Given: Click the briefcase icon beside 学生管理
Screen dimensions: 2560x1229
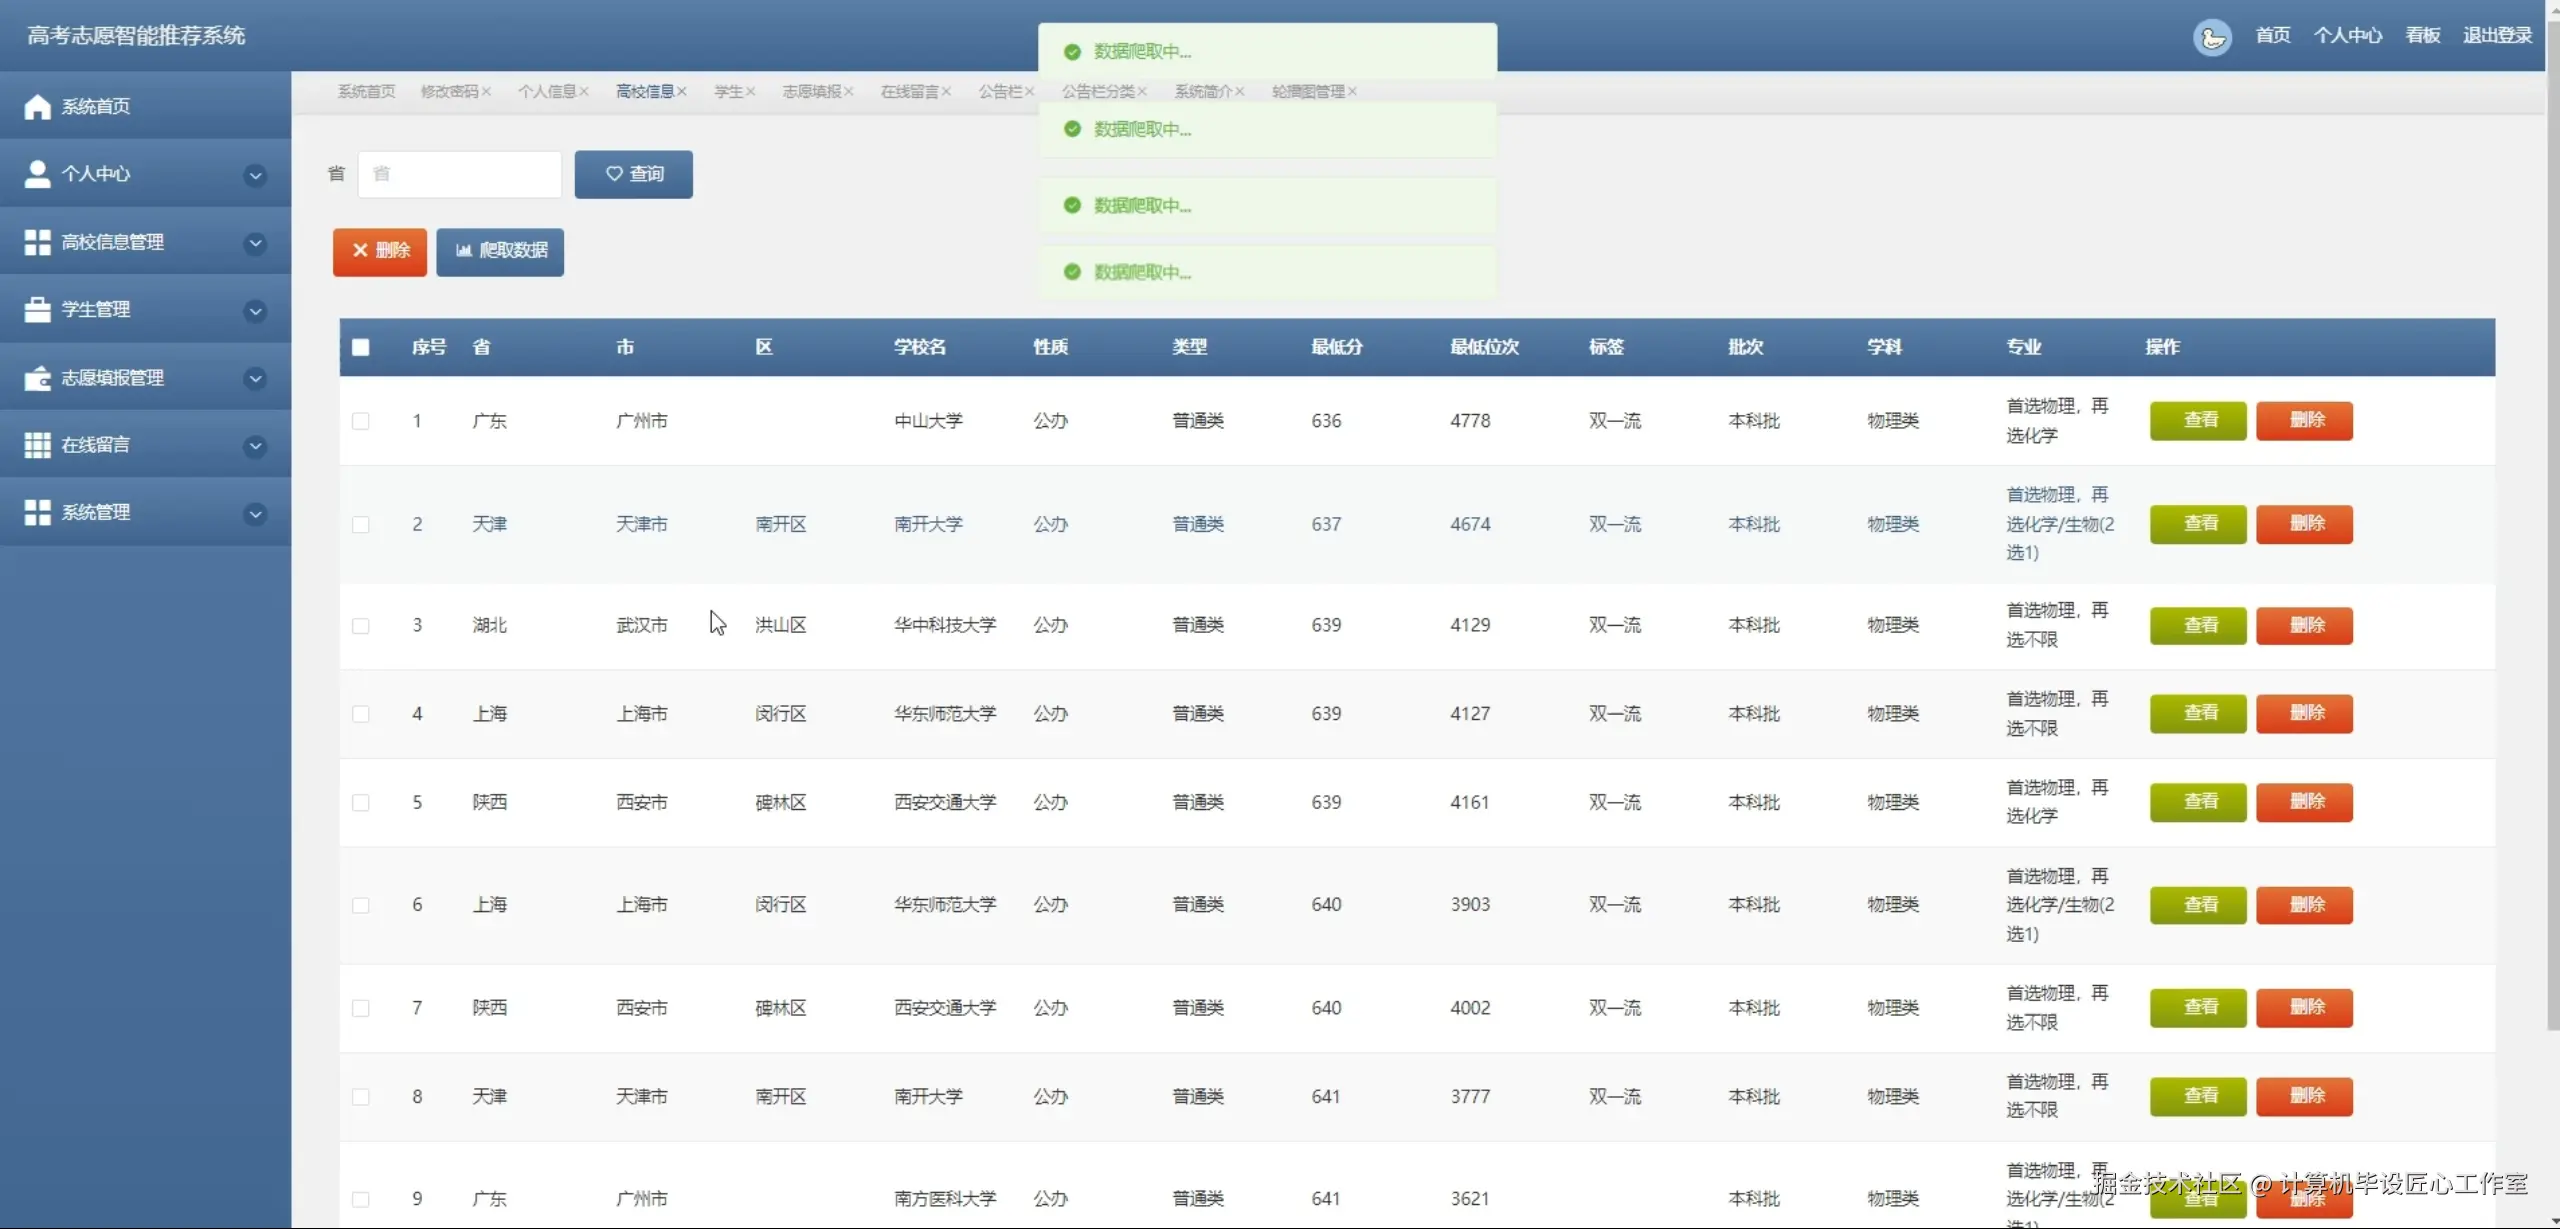Looking at the screenshot, I should [x=37, y=310].
